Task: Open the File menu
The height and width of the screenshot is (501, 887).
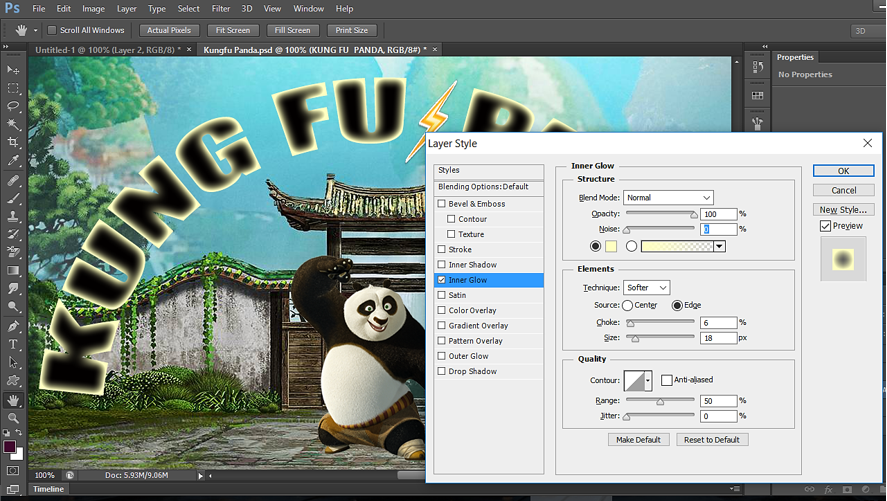Action: point(38,8)
